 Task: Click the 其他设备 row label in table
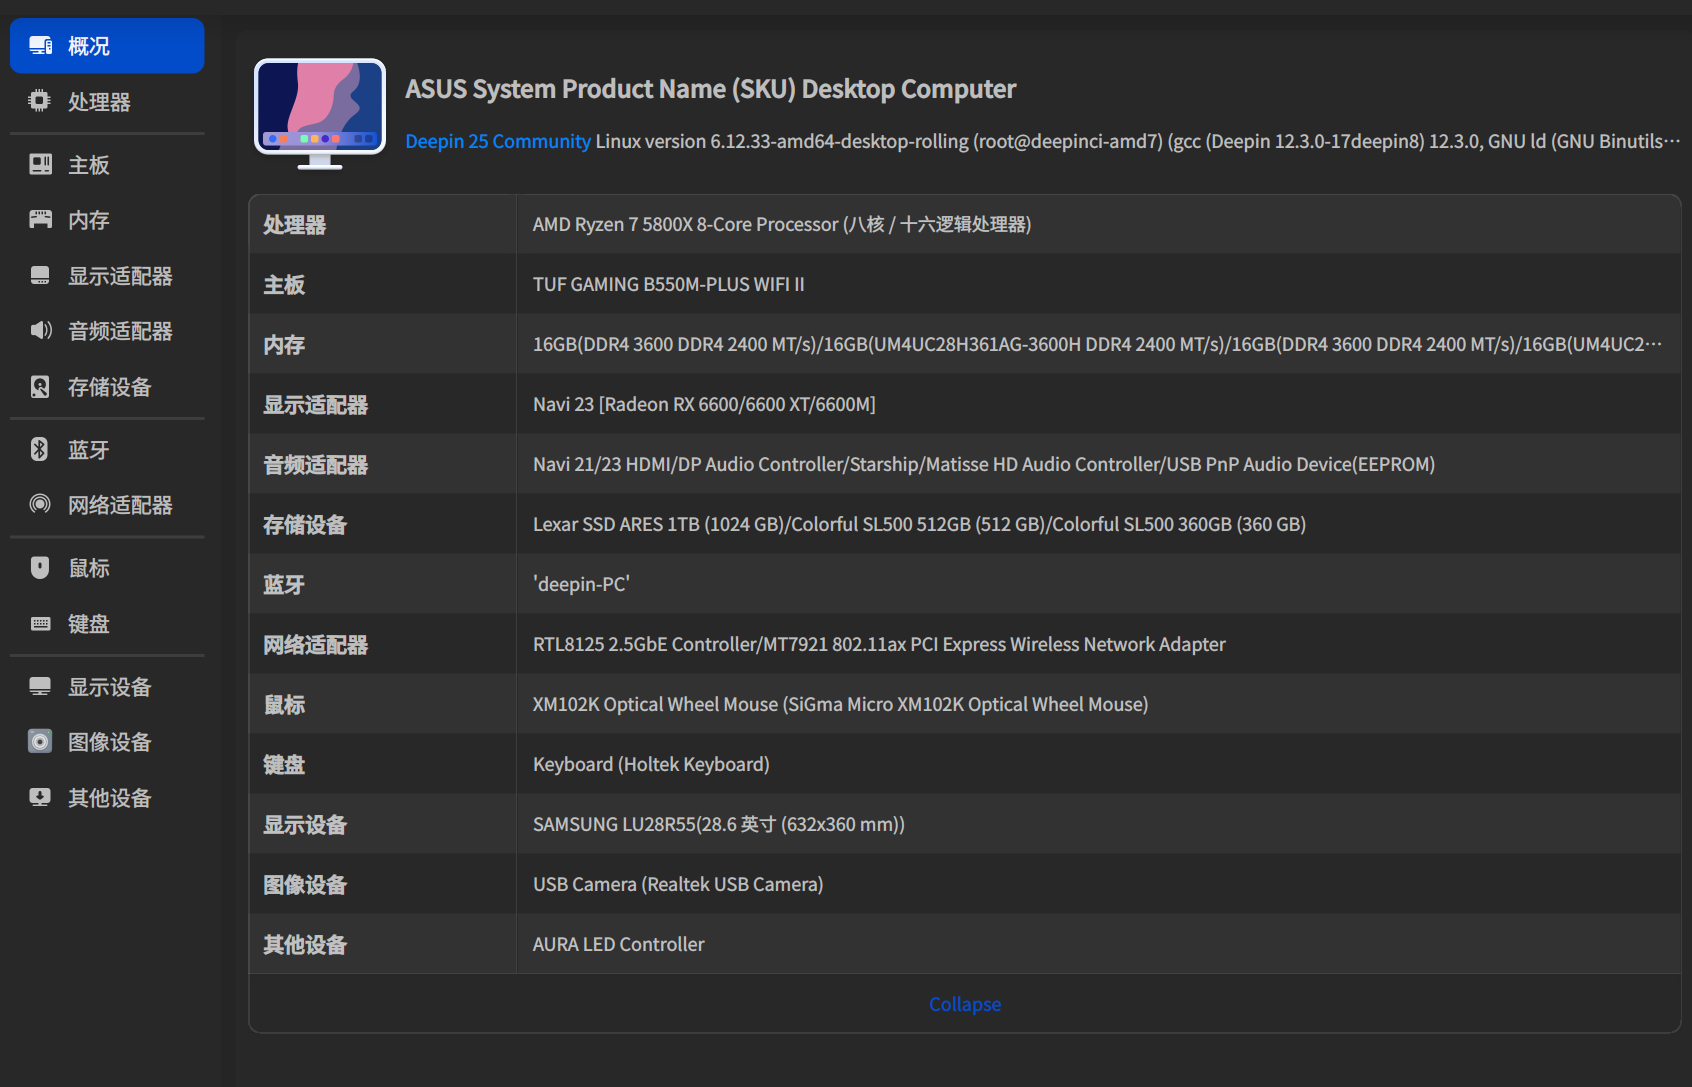pos(305,945)
